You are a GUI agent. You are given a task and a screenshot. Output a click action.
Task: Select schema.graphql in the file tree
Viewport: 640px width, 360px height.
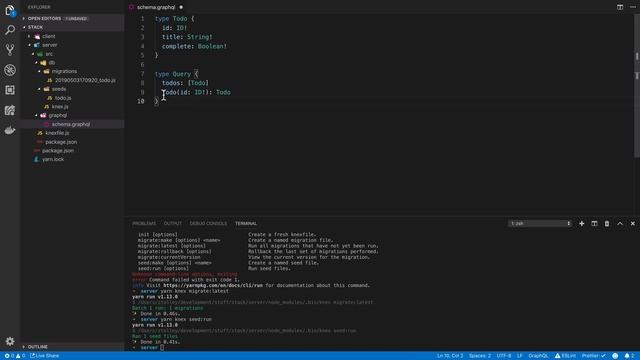click(71, 124)
